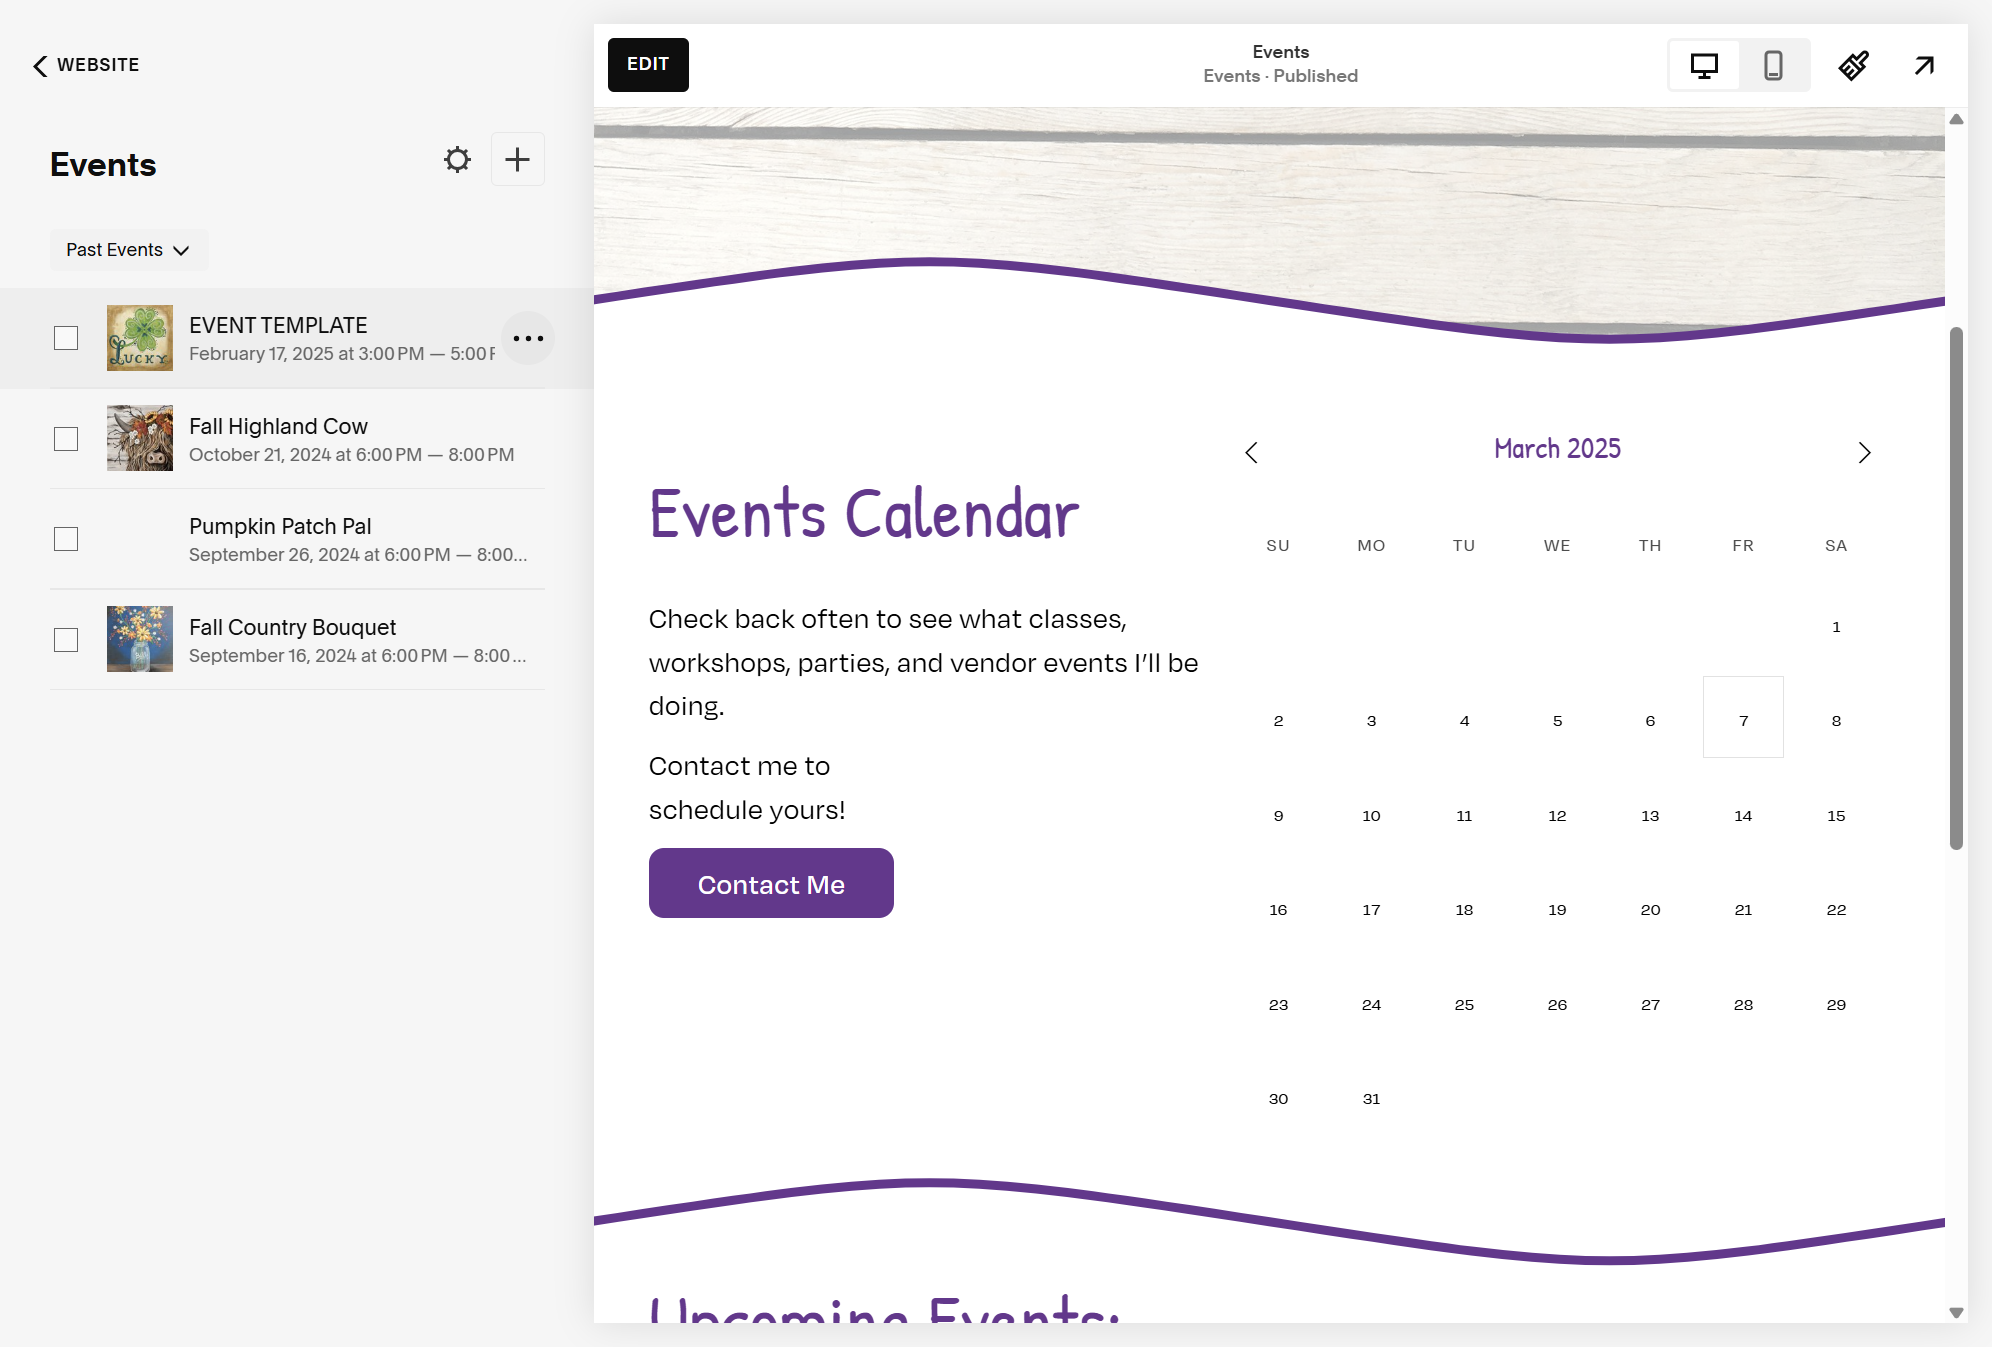Open full preview arrow icon
The width and height of the screenshot is (1992, 1347).
pos(1924,66)
